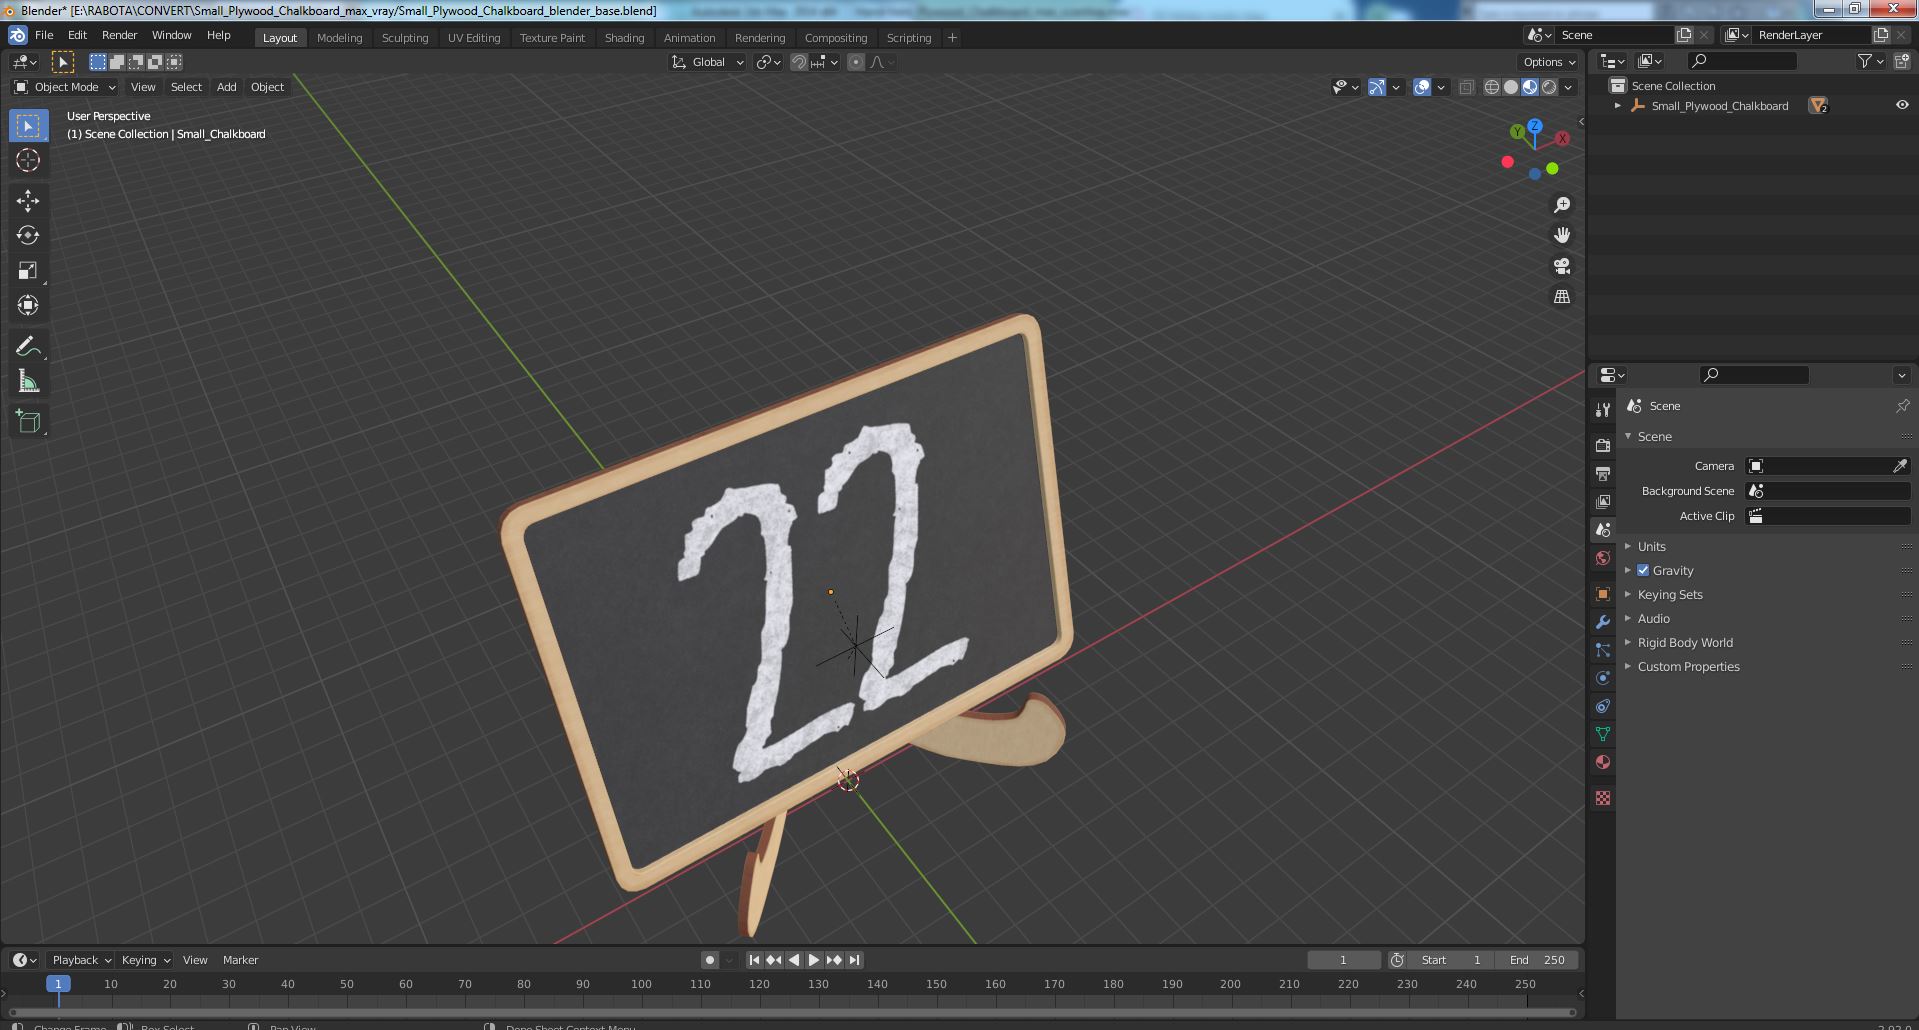Screen dimensions: 1919x1030
Task: Pick the Rotate tool
Action: [28, 236]
